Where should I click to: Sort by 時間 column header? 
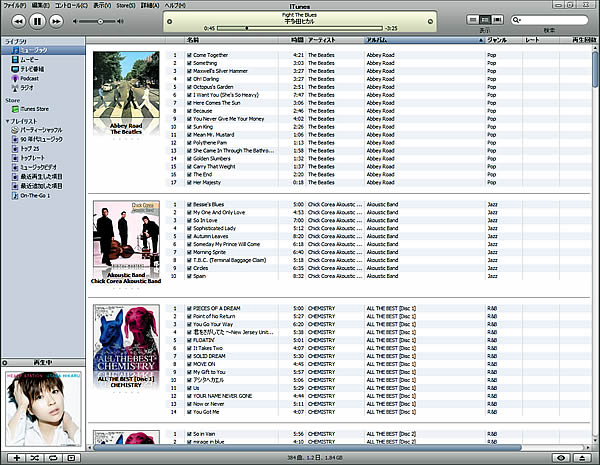292,40
